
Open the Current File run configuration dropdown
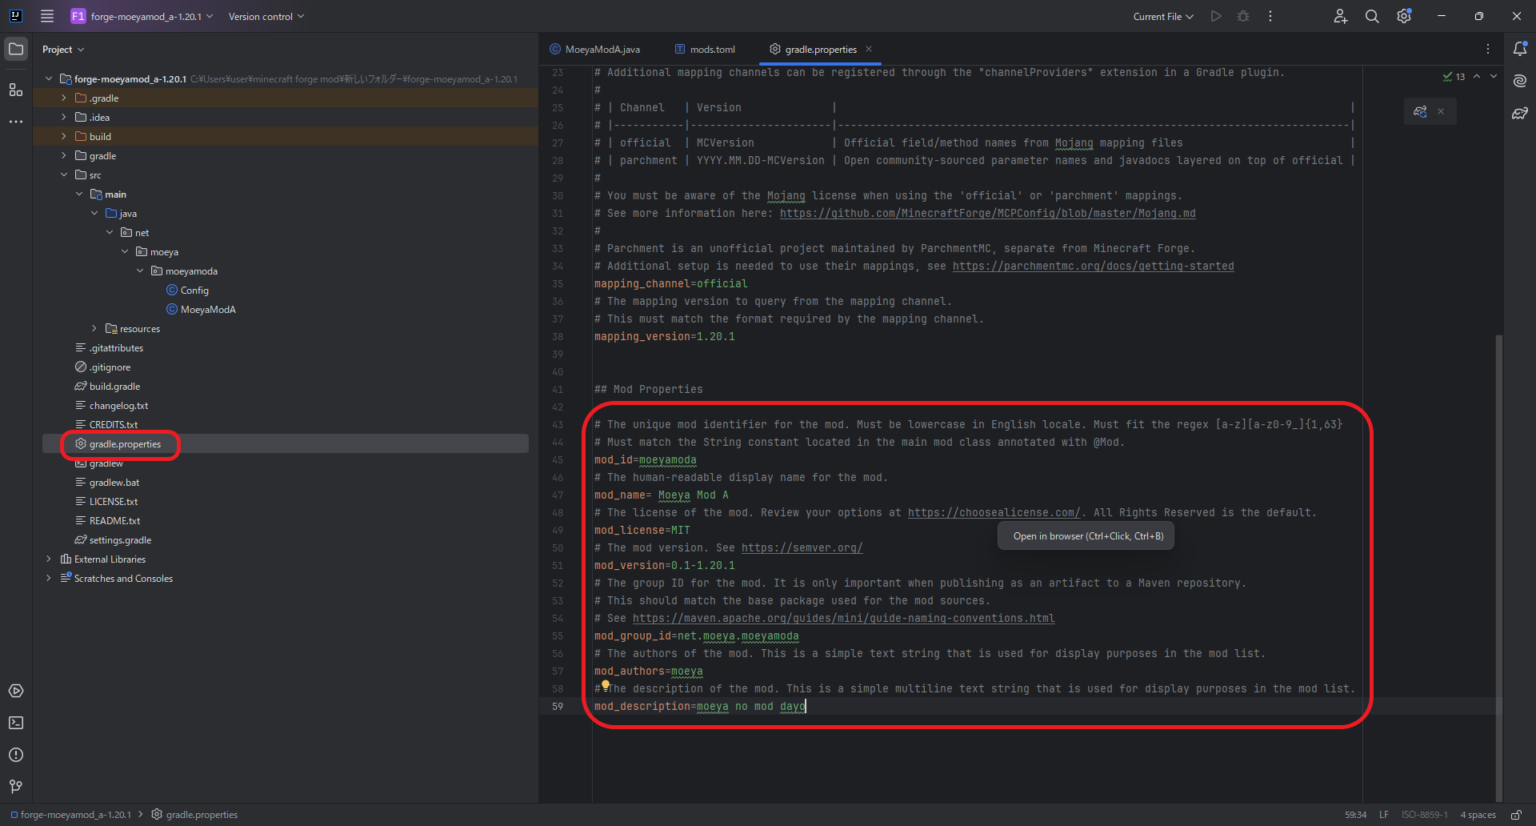click(1163, 17)
